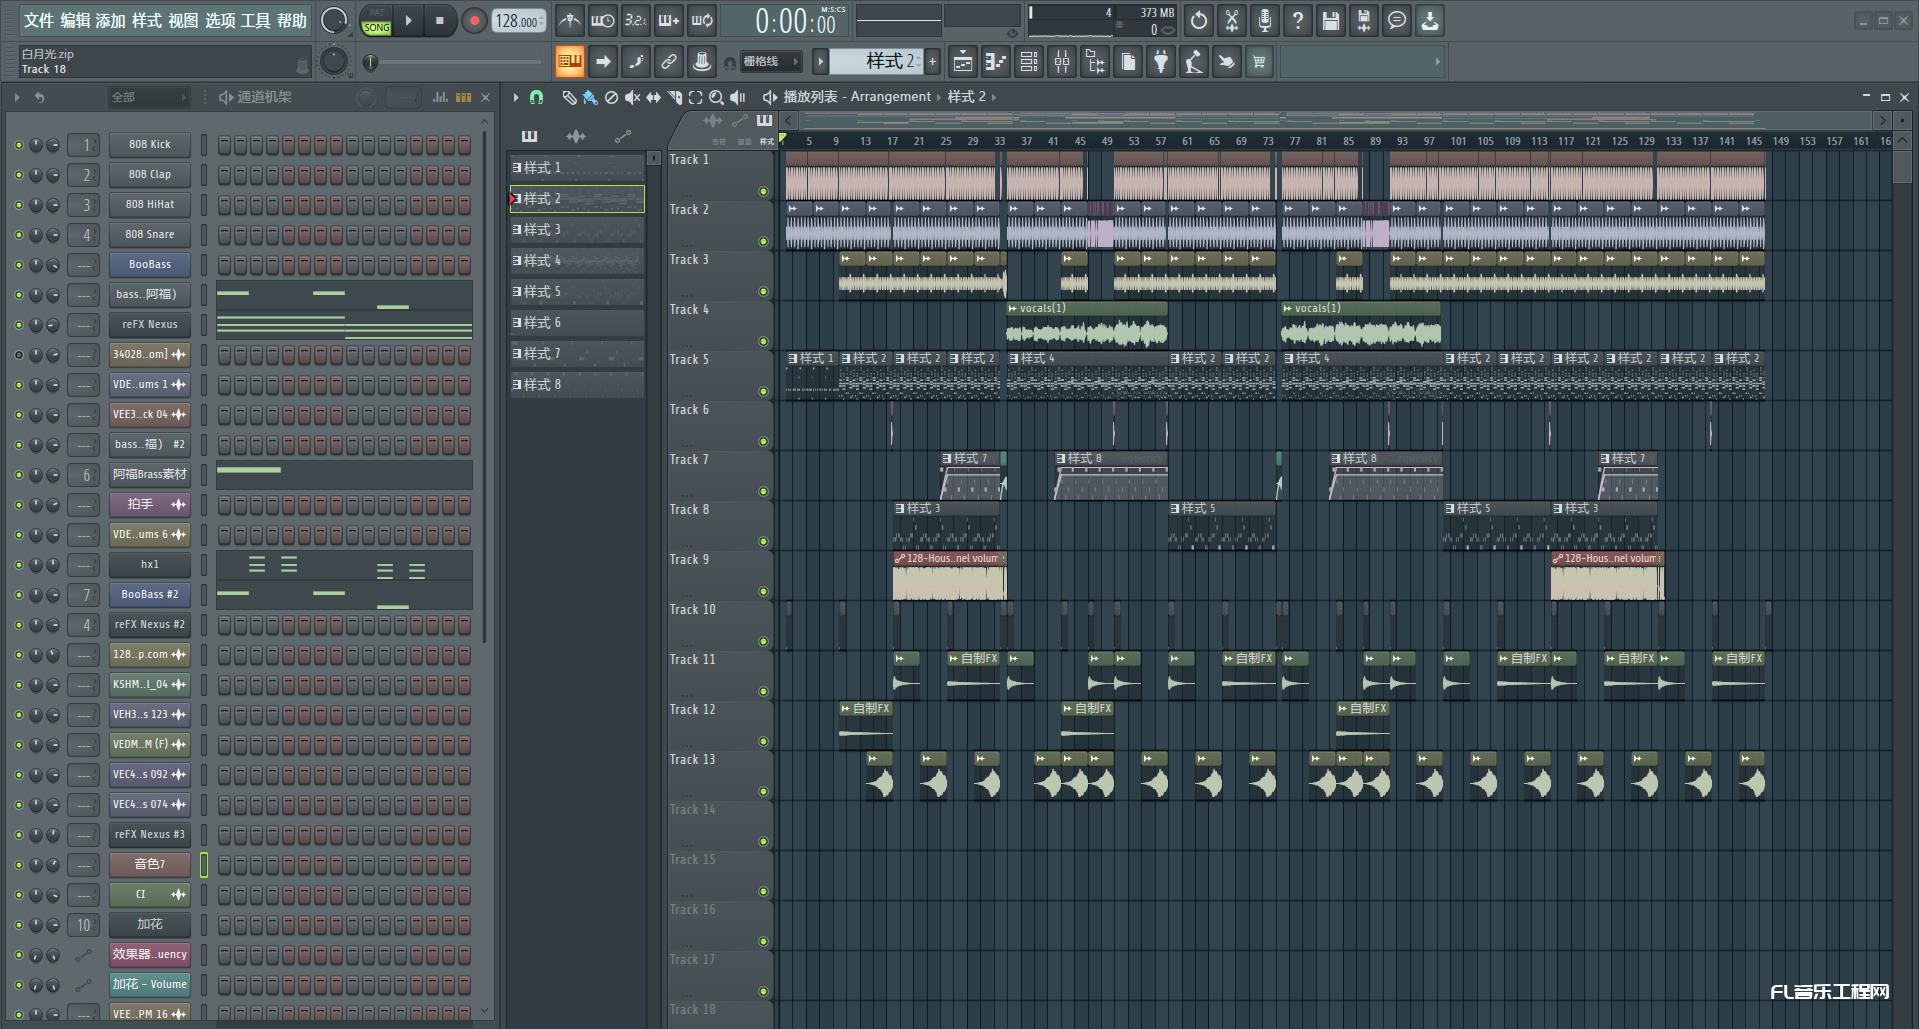This screenshot has height=1029, width=1919.
Task: Open the playlist options menu arrow
Action: click(x=516, y=97)
